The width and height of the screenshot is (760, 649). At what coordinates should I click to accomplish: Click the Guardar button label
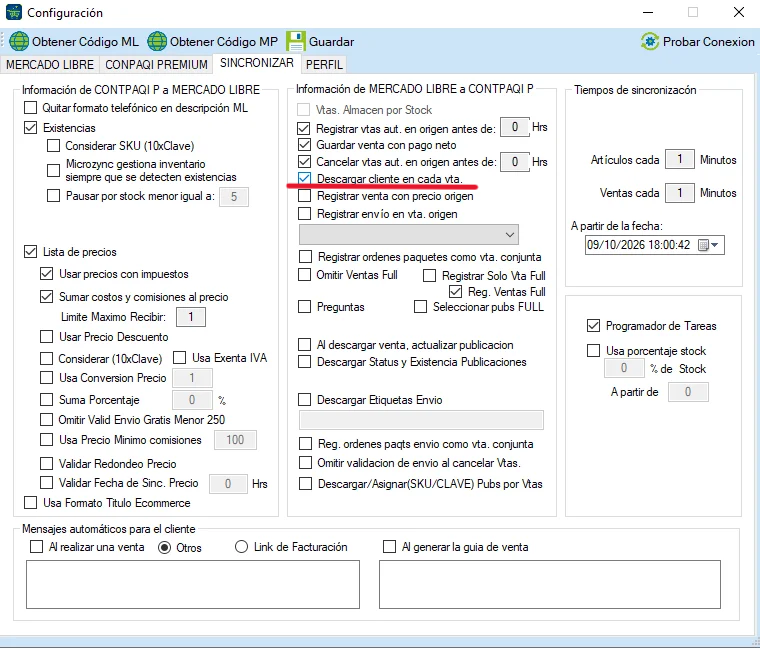[x=332, y=42]
